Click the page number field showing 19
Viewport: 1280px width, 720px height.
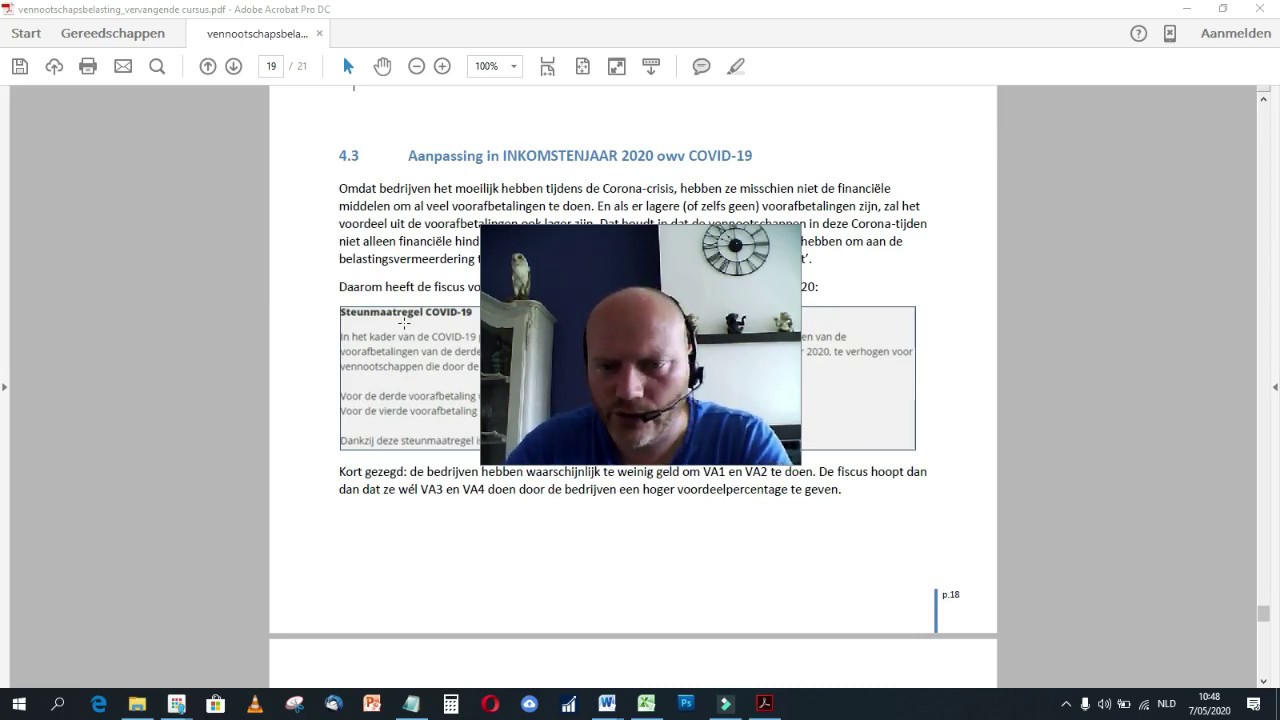(x=271, y=66)
